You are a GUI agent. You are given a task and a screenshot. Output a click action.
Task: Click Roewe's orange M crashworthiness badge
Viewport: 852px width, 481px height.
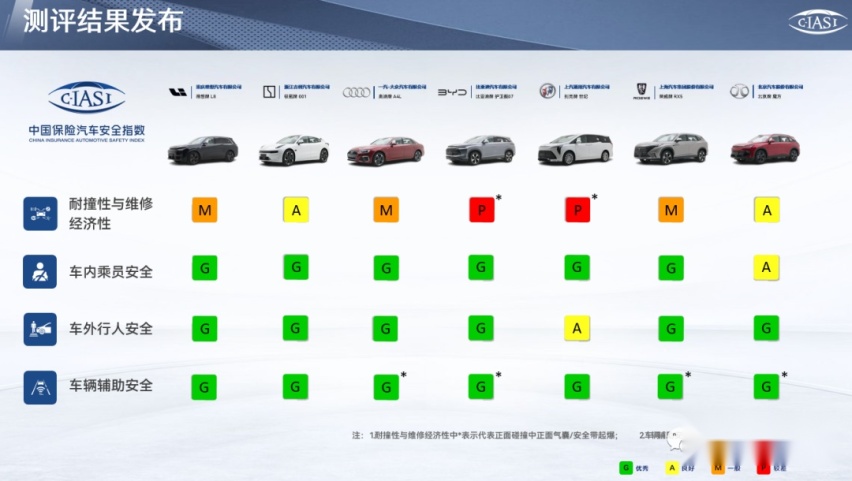(671, 210)
